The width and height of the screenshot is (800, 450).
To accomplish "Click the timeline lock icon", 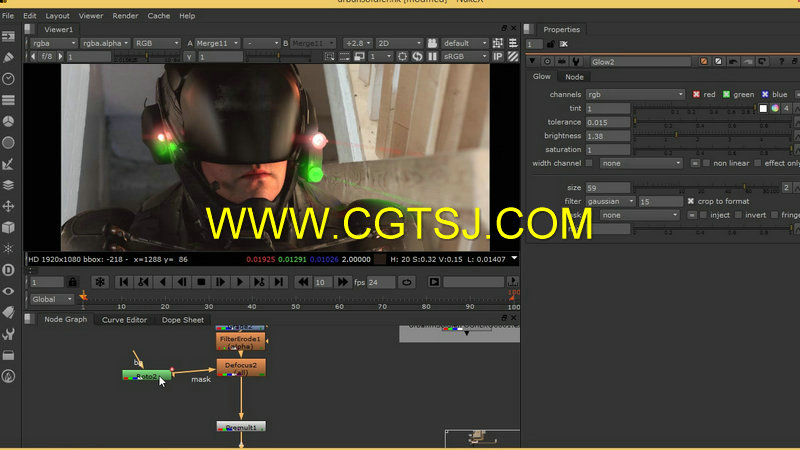I will [72, 282].
